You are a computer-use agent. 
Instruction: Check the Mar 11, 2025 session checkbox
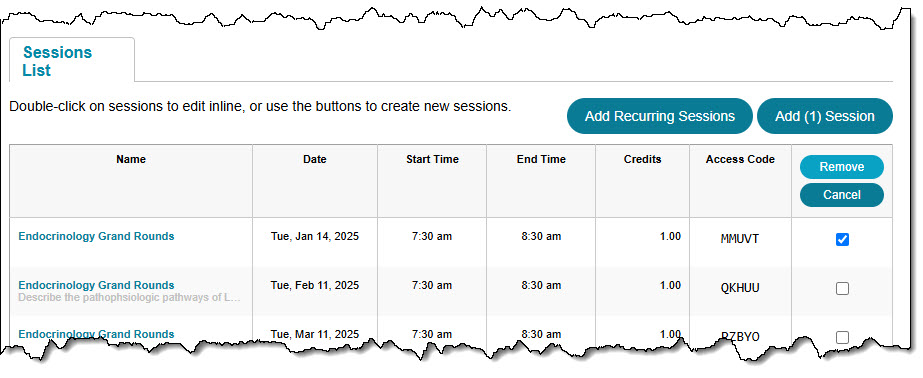(x=842, y=337)
